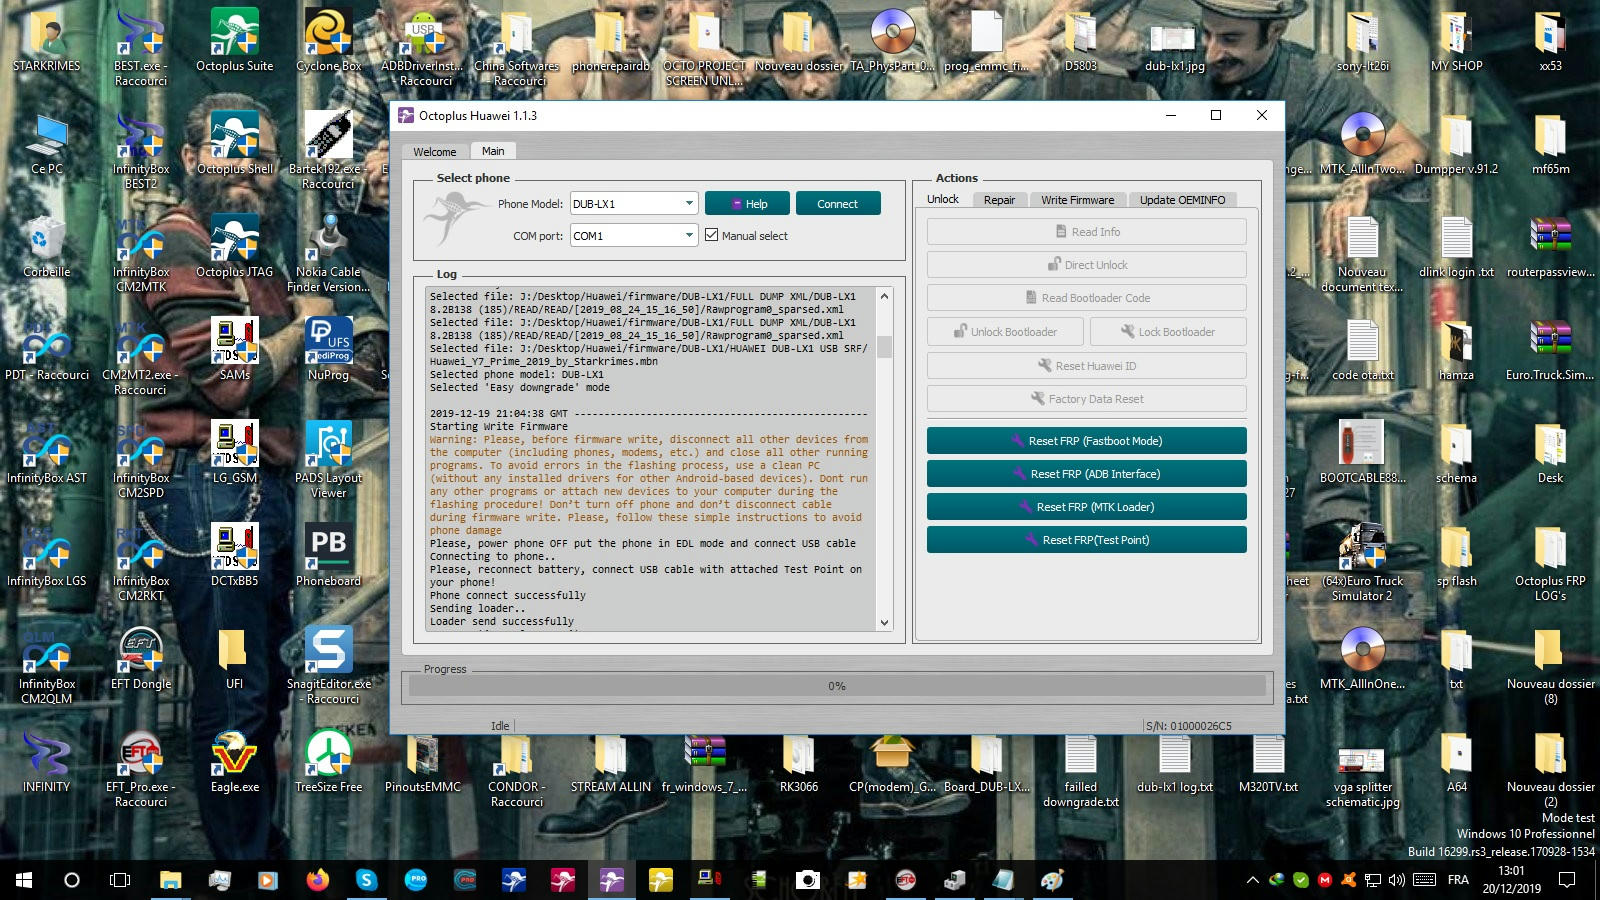Click the Help button
Screen dimensions: 1600x900
[x=747, y=203]
